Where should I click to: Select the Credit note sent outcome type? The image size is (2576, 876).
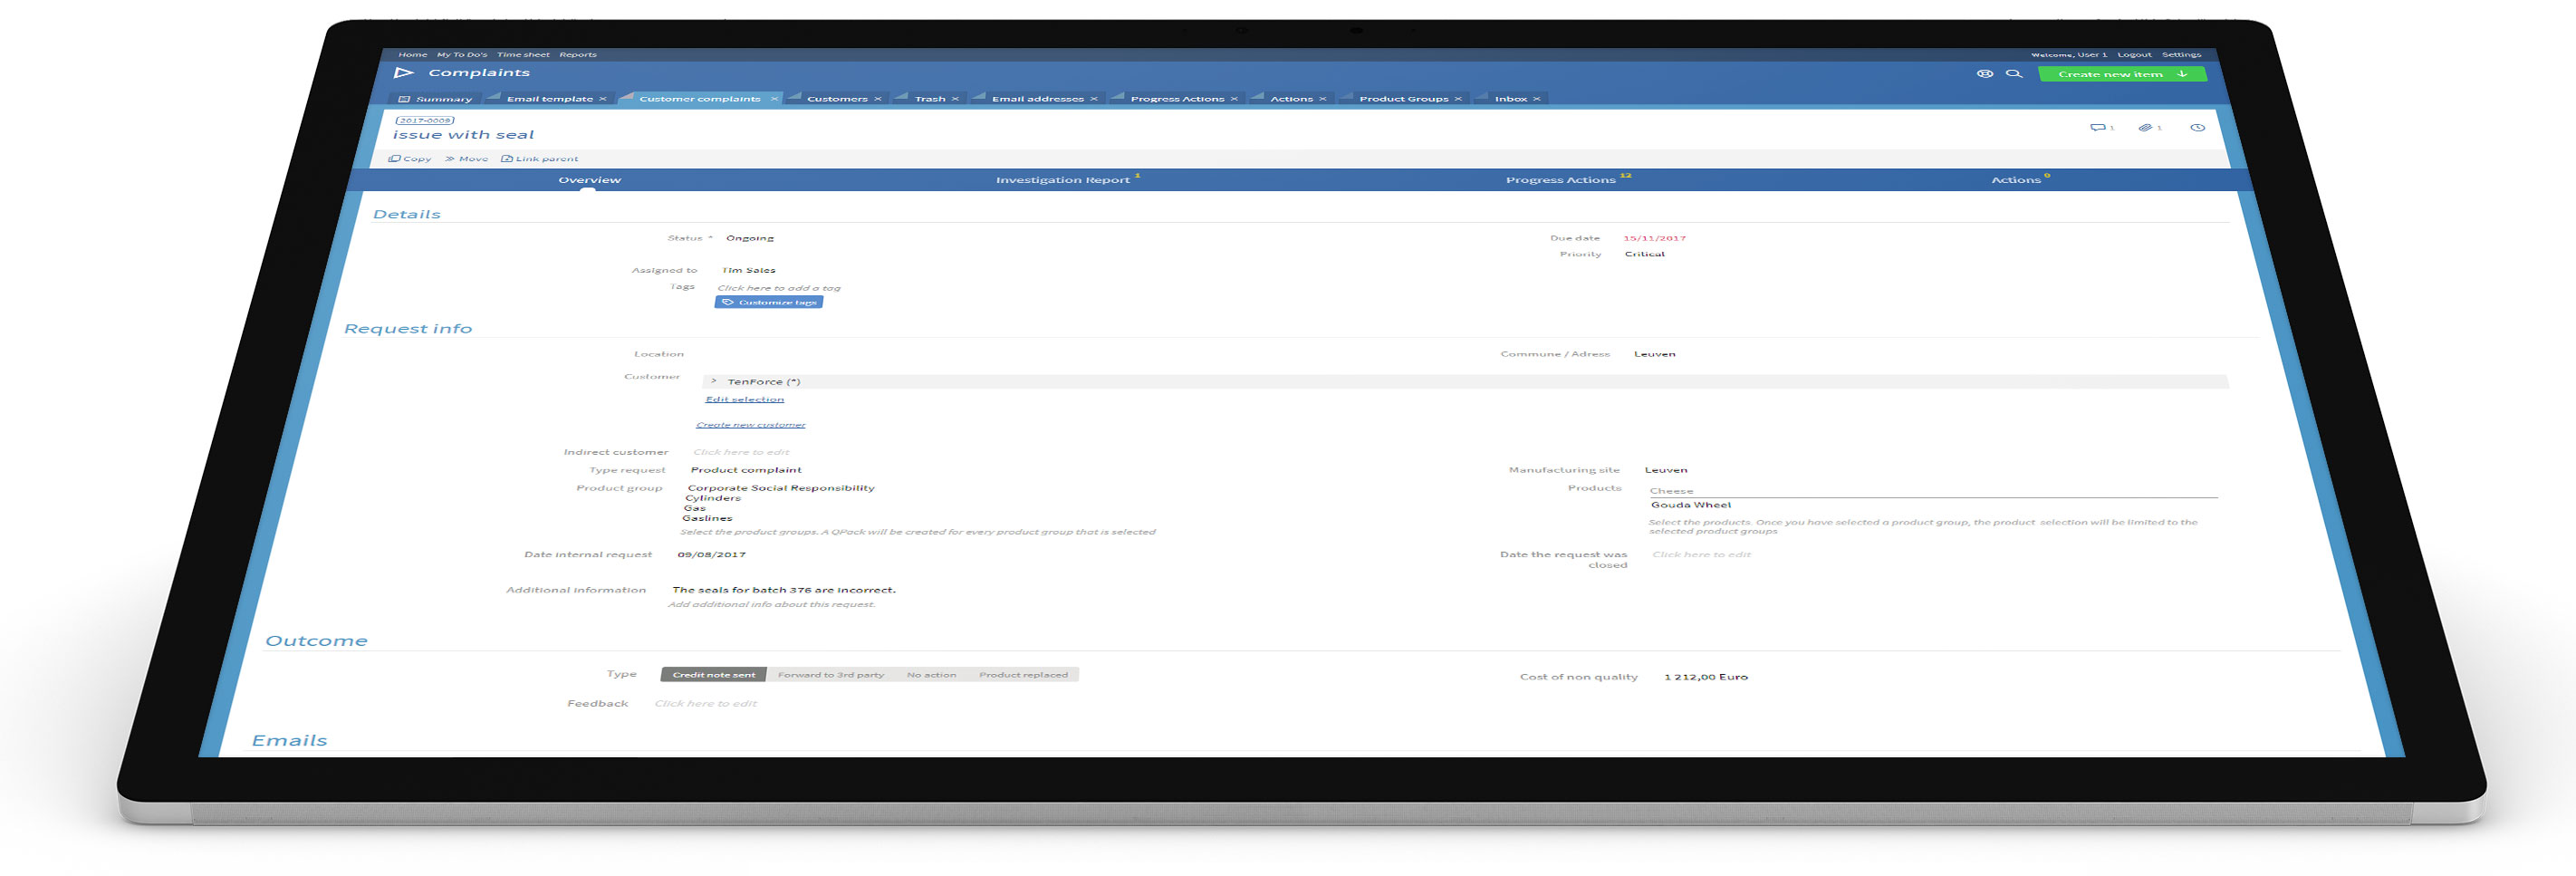(x=713, y=675)
